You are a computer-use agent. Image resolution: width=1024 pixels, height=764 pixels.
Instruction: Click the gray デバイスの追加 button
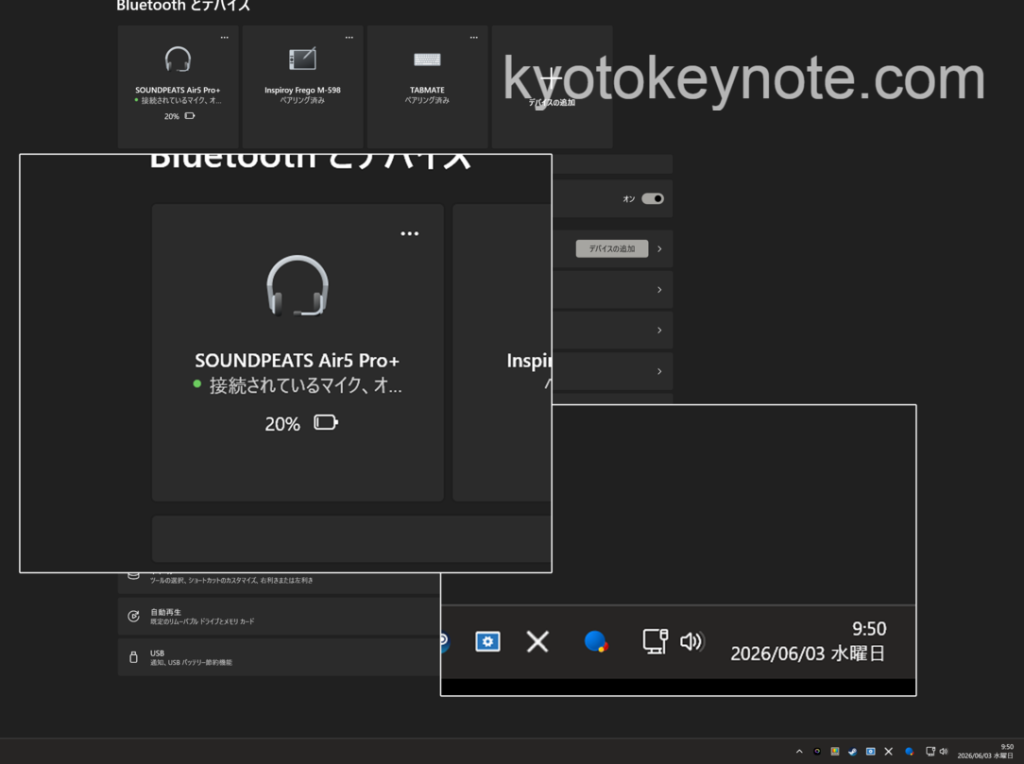click(x=612, y=249)
